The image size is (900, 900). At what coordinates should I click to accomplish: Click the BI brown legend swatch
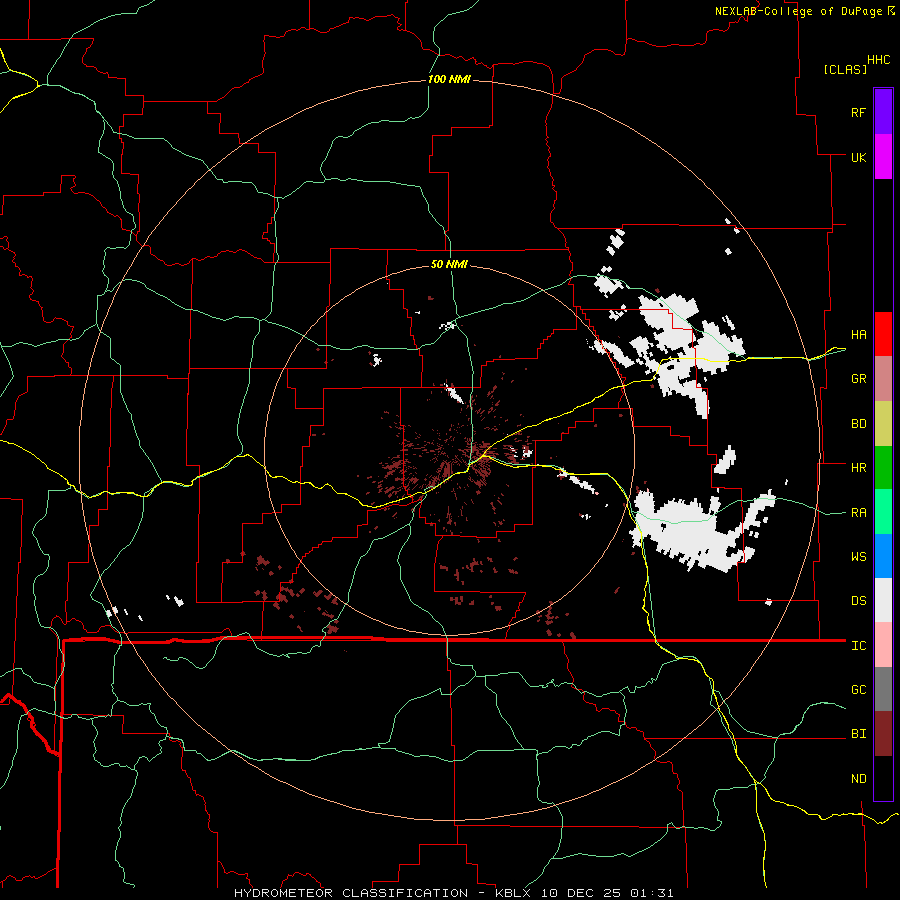(883, 734)
